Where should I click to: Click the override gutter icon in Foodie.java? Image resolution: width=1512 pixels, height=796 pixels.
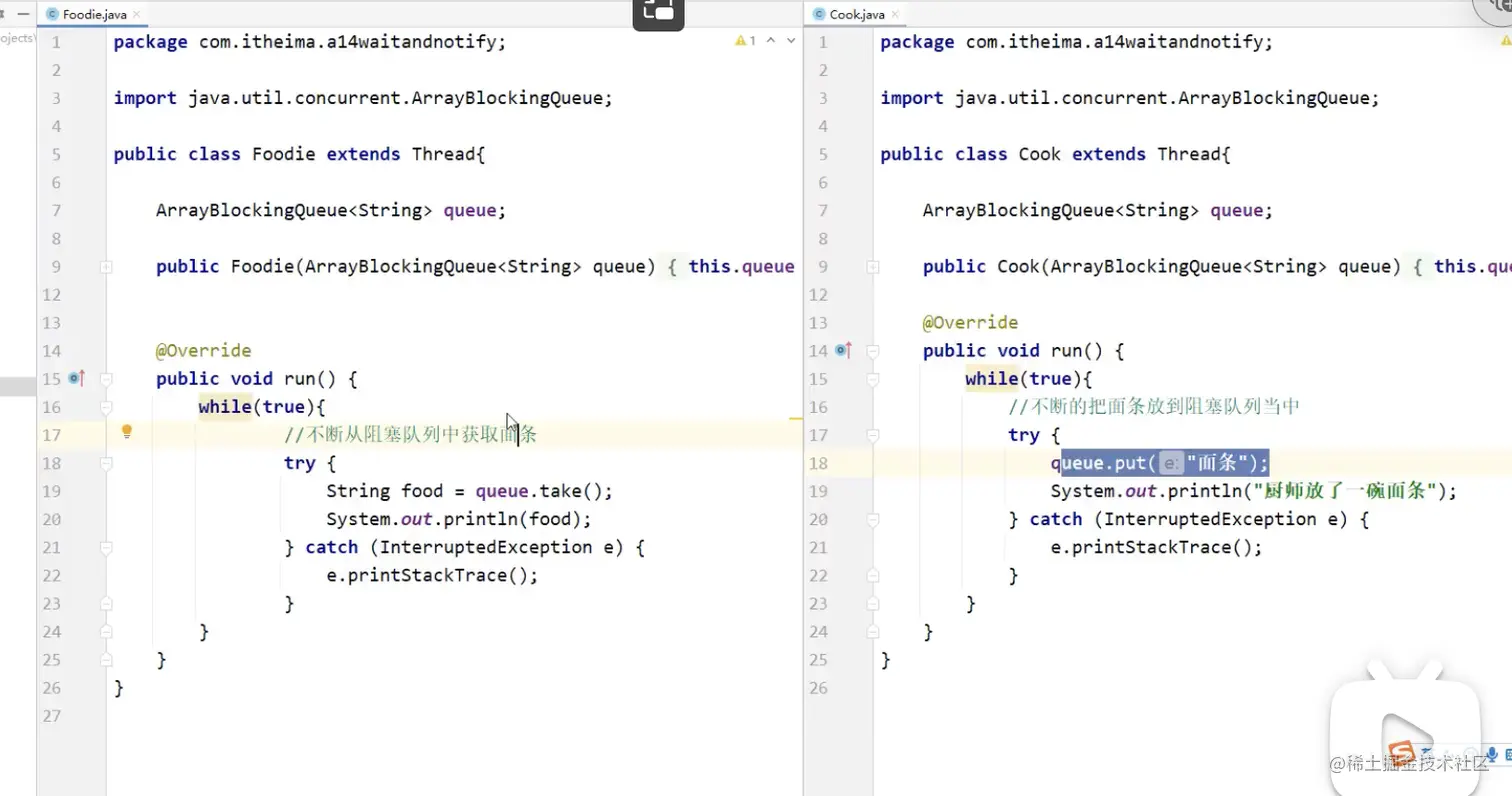click(77, 378)
